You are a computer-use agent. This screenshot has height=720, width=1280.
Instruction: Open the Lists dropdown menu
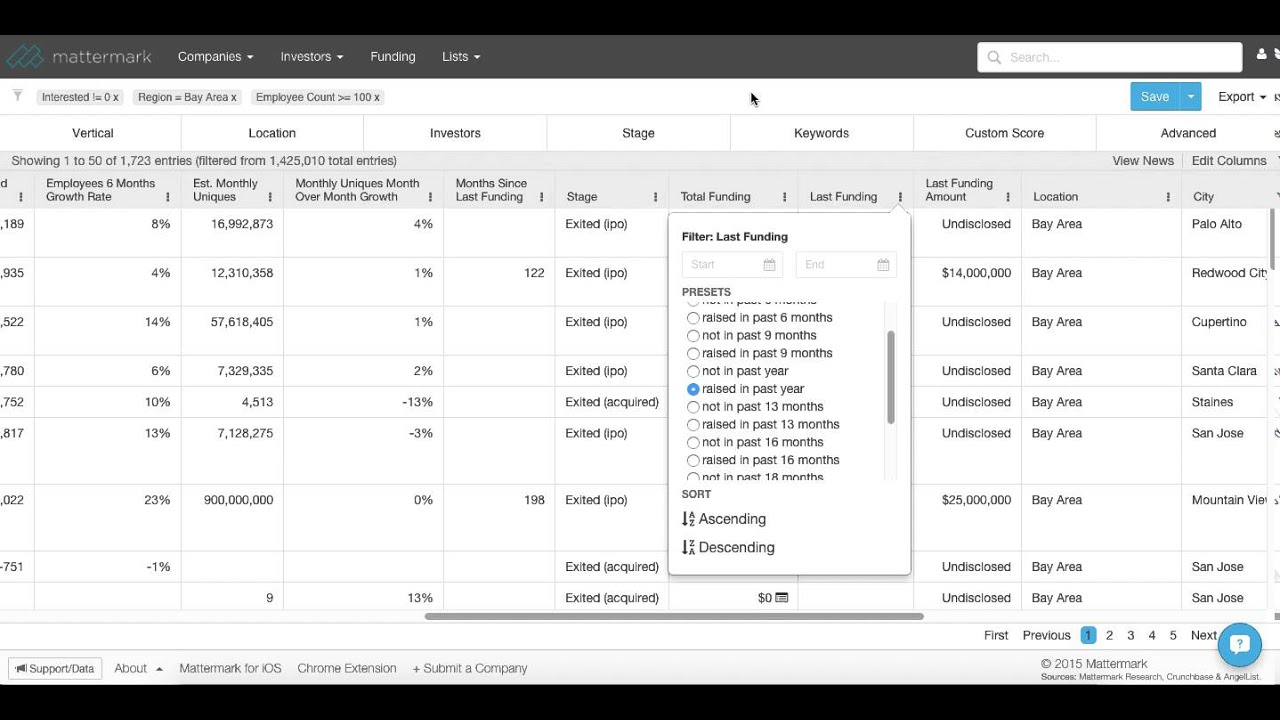pos(461,57)
